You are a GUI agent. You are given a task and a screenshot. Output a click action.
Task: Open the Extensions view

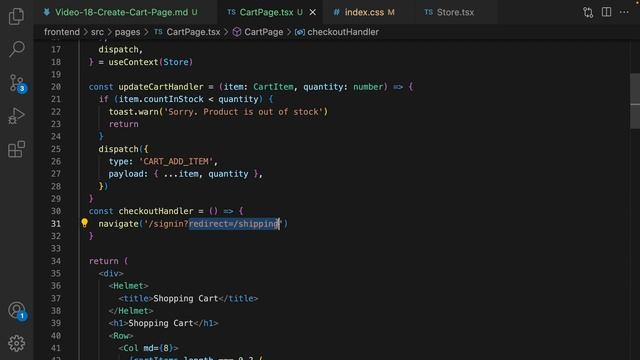click(x=16, y=149)
